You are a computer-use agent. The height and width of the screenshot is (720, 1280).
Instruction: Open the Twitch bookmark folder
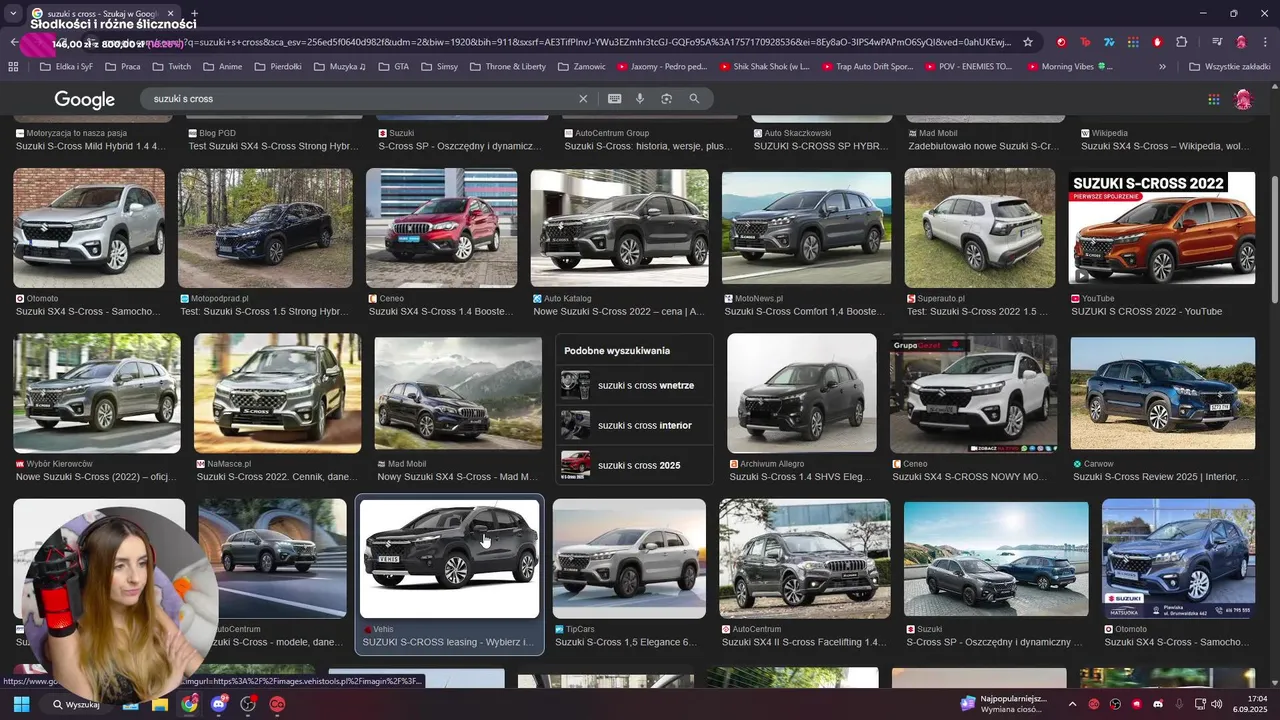pos(170,67)
